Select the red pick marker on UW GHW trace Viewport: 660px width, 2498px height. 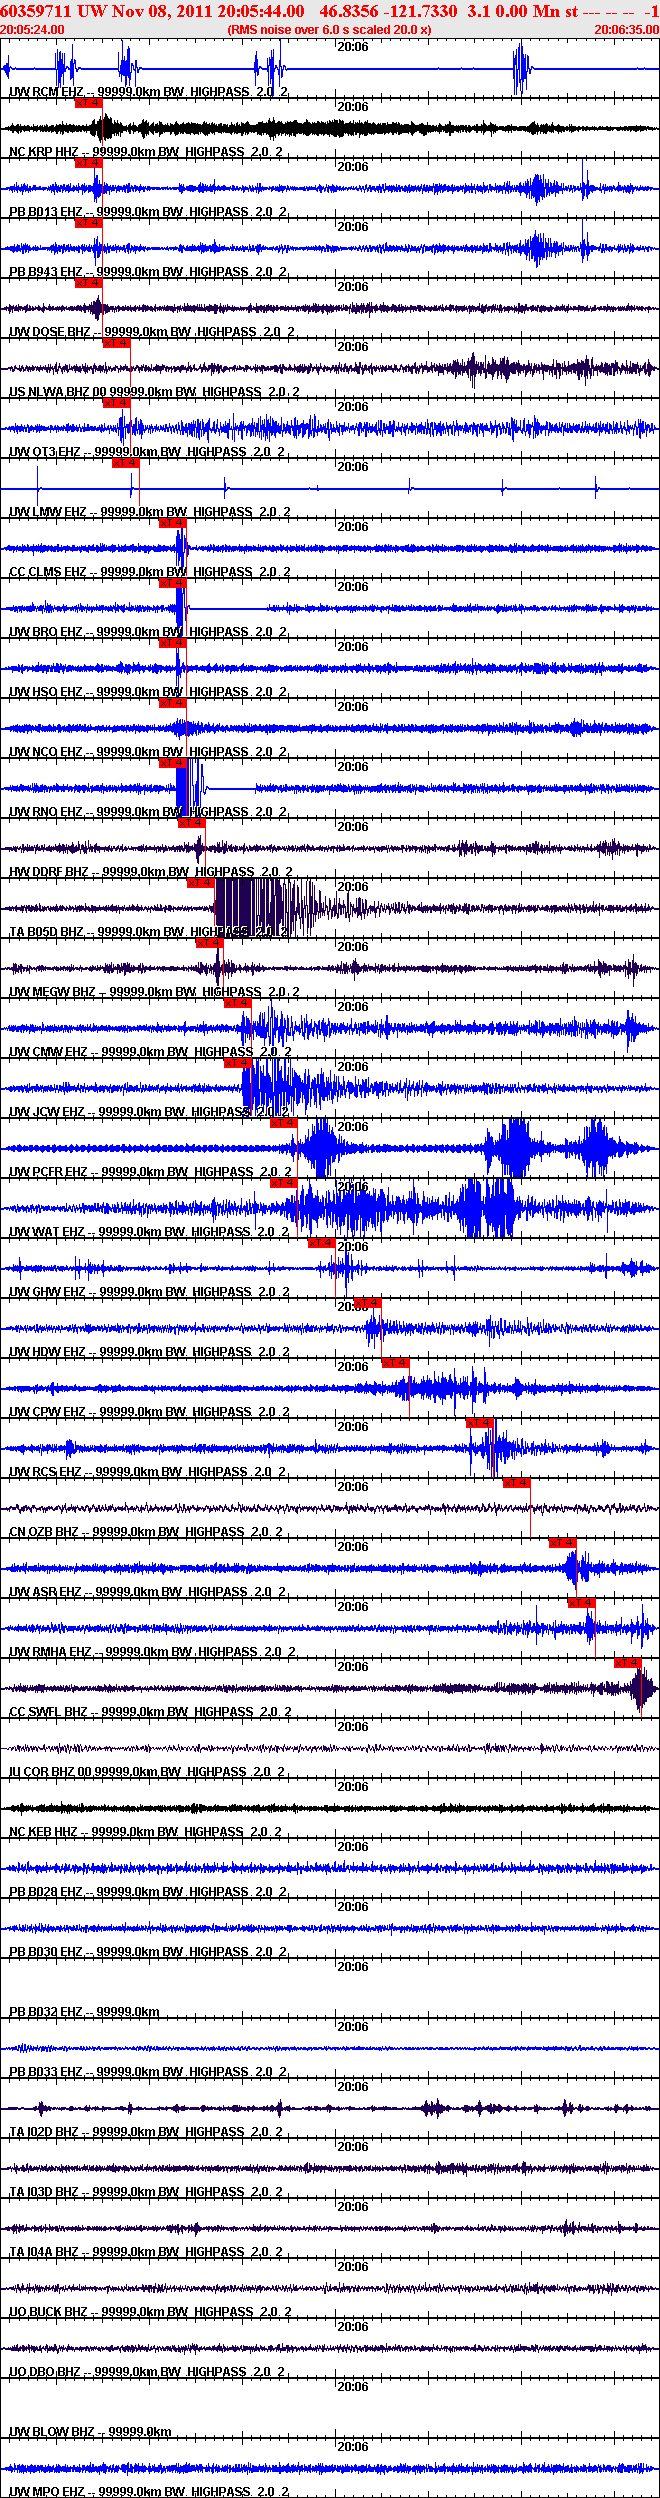coord(321,1242)
